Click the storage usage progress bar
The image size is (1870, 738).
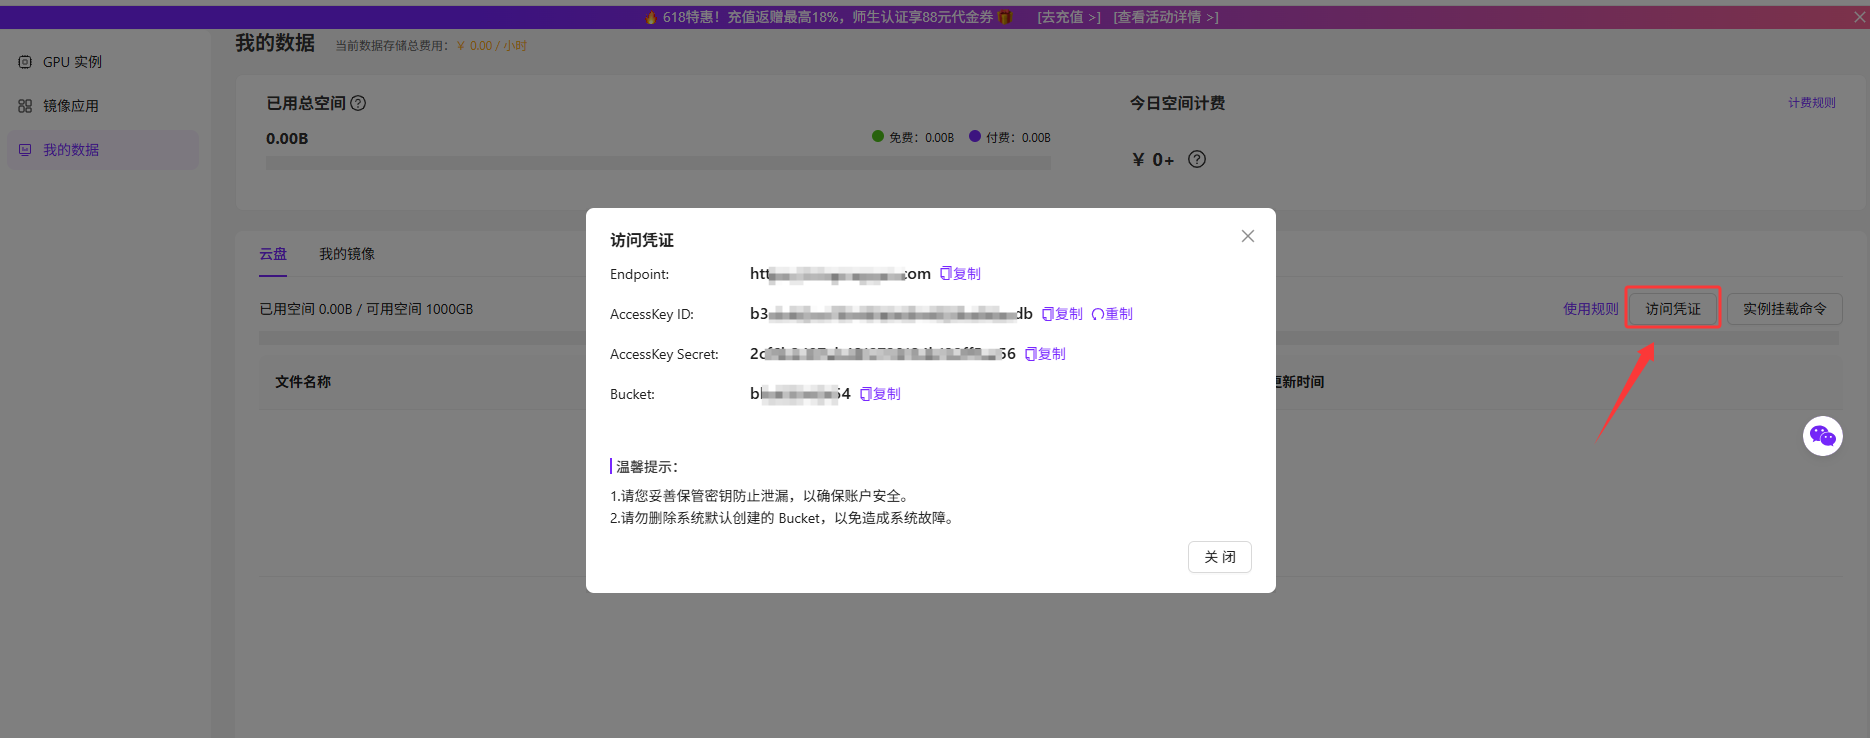[x=658, y=163]
